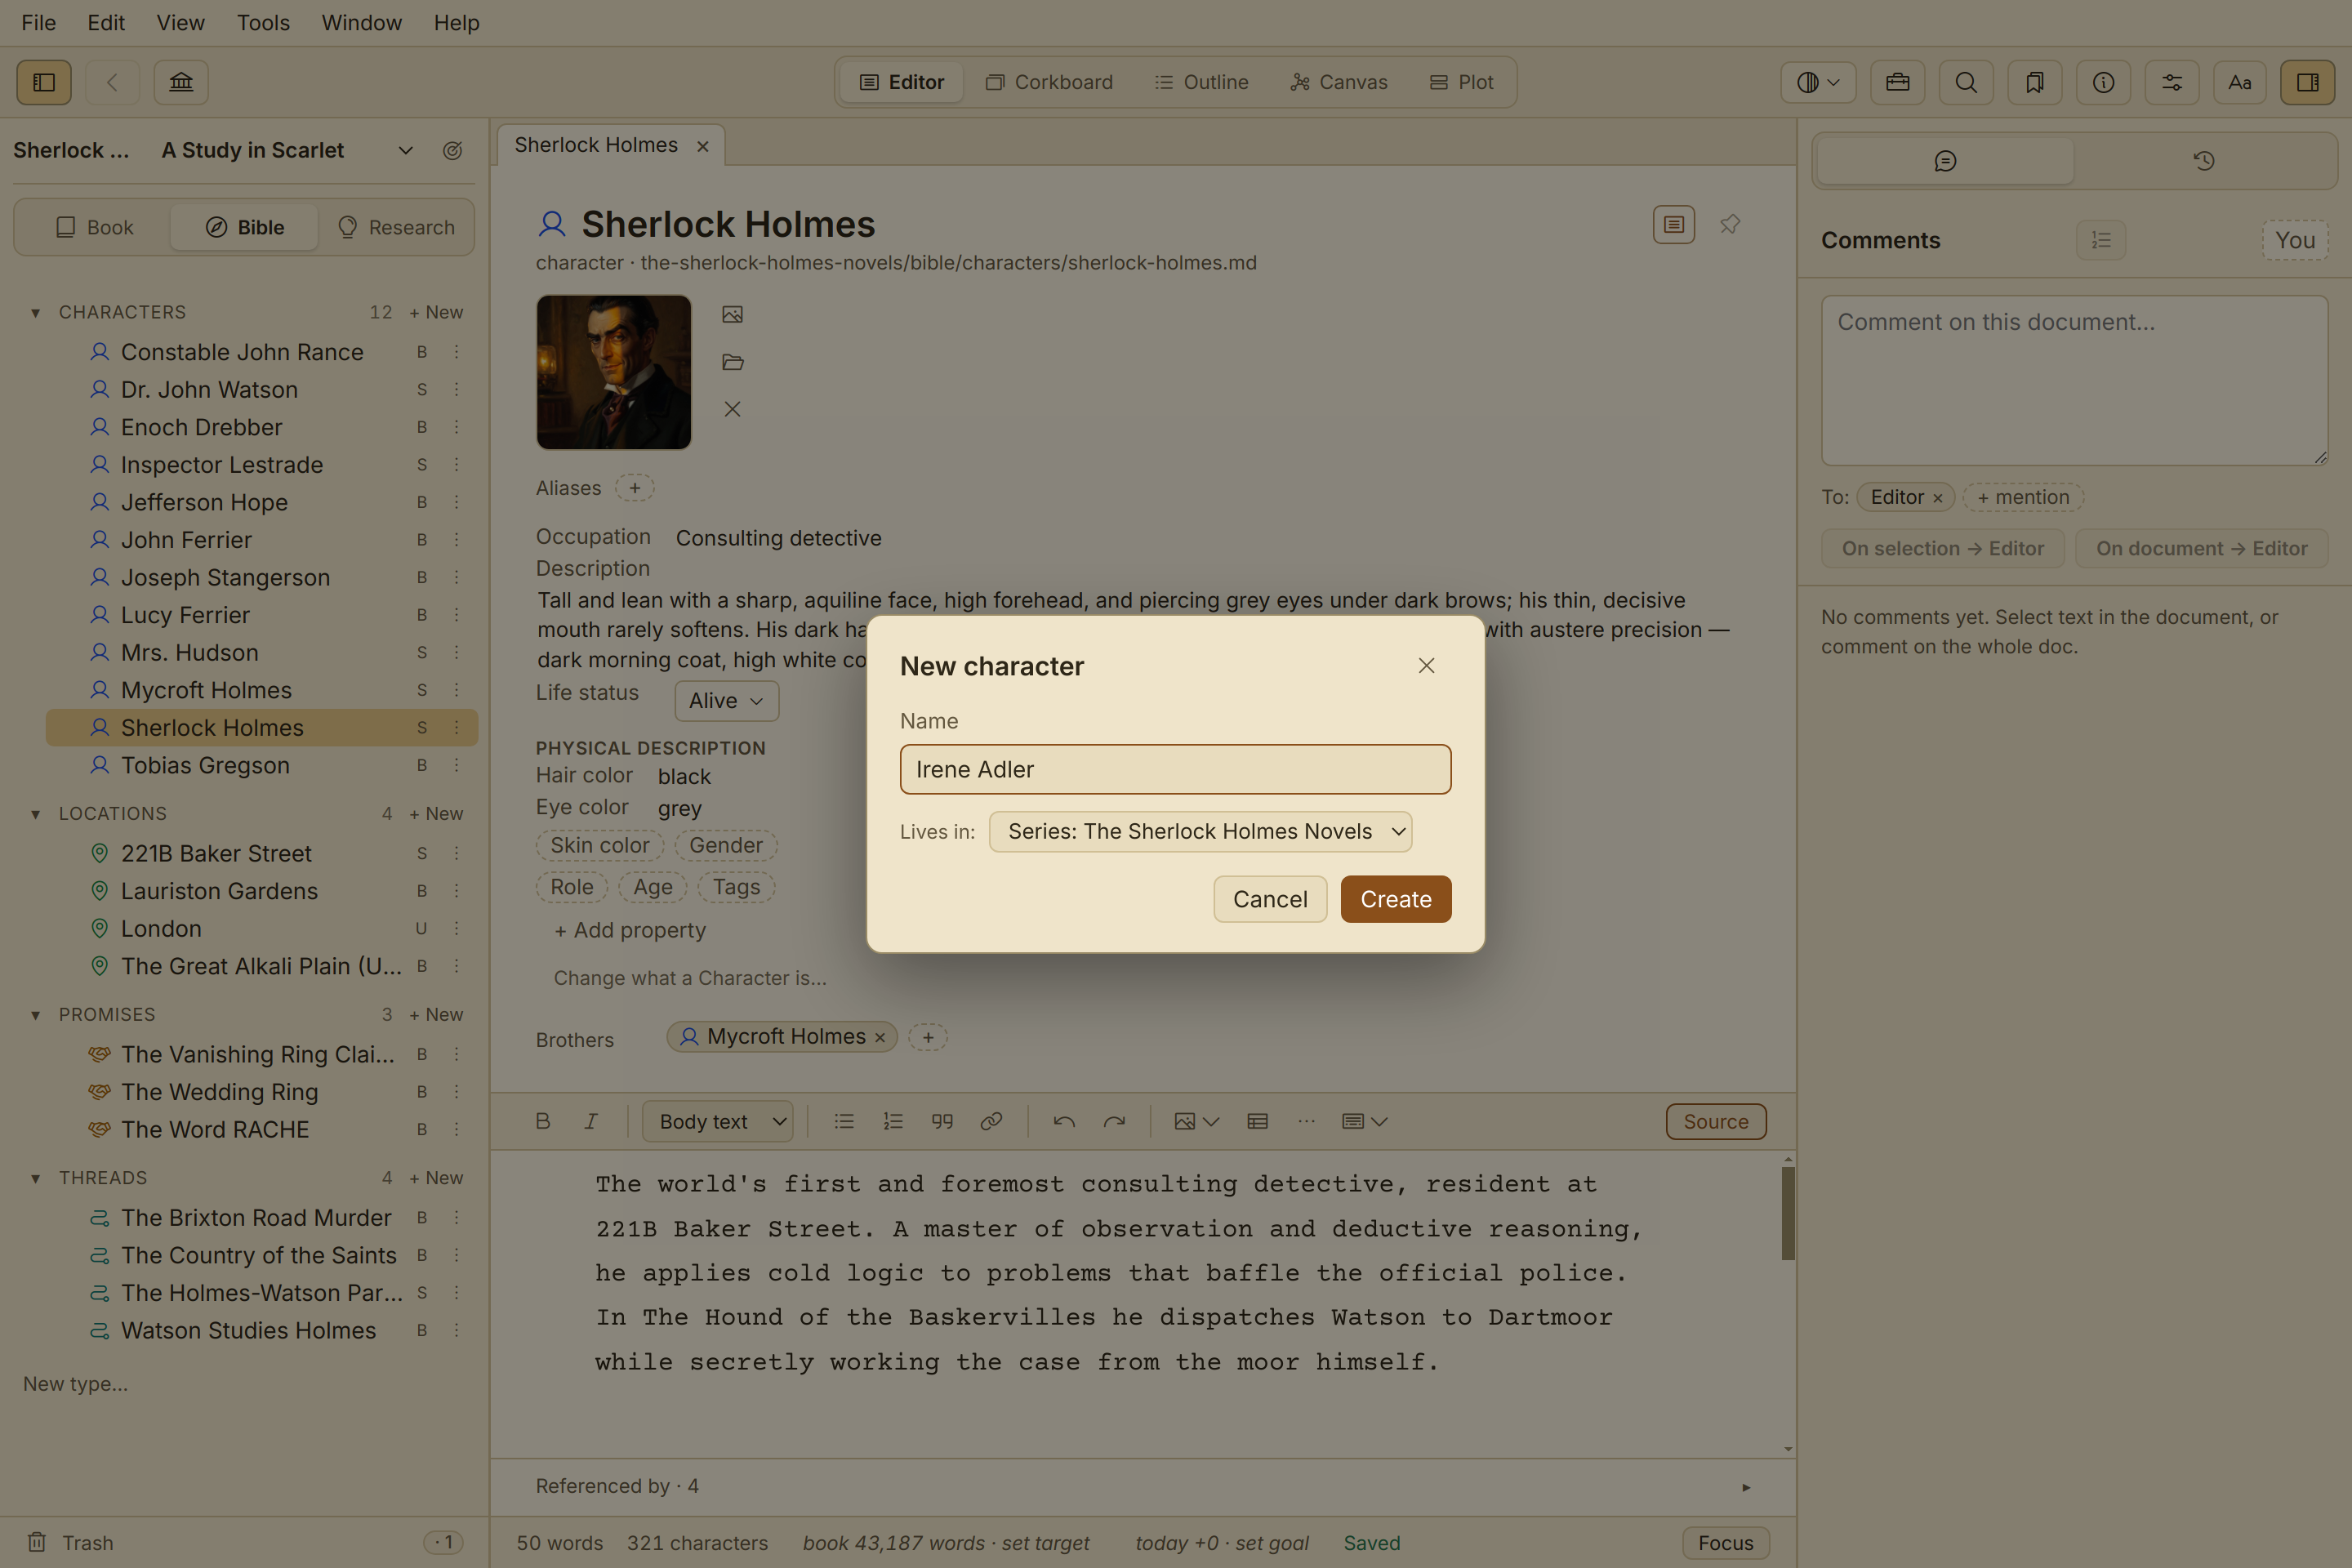Open the info circle icon
This screenshot has height=1568, width=2352.
click(x=2103, y=82)
